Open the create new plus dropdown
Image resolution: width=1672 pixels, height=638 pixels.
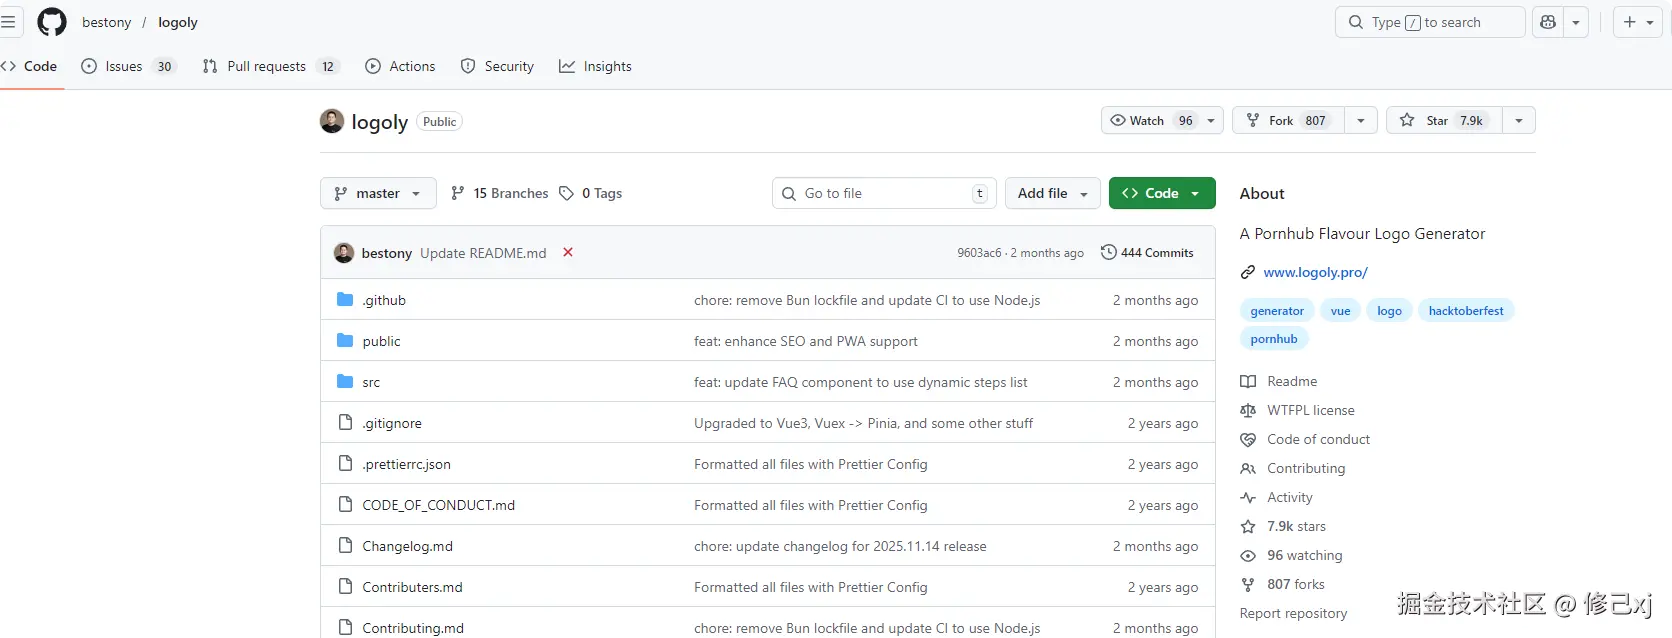tap(1637, 22)
